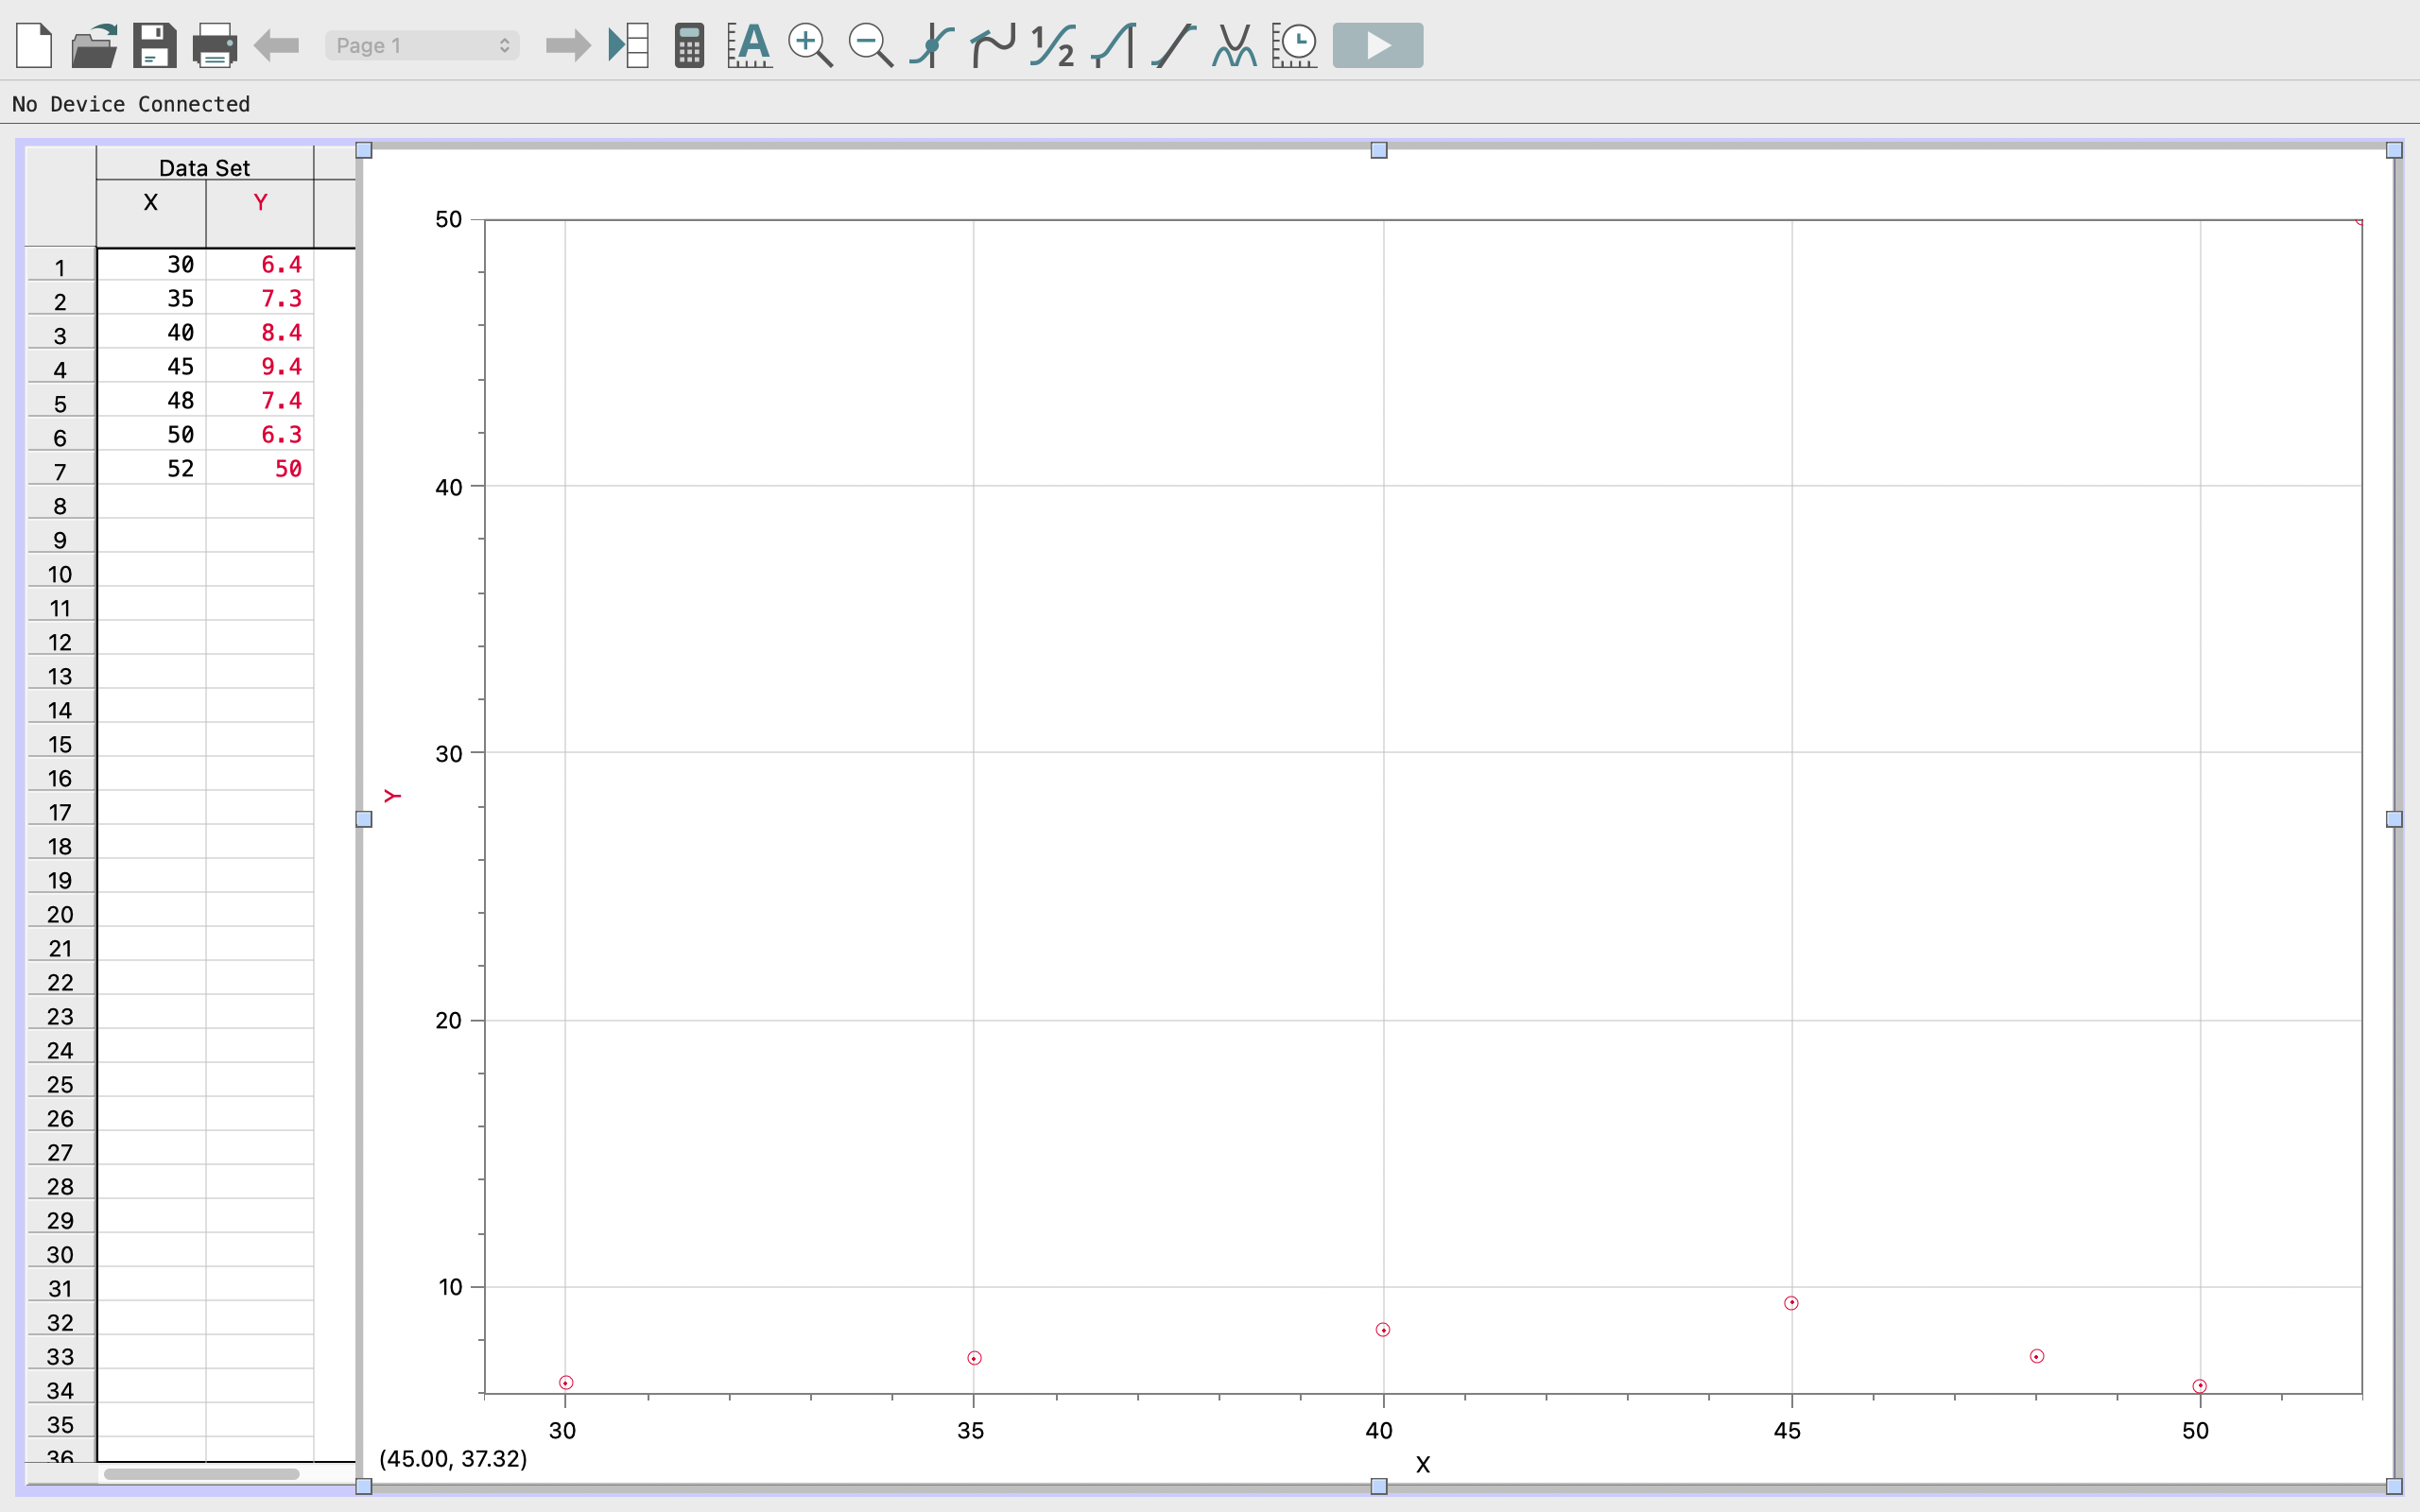Screen dimensions: 2420x1512
Task: Select the Zoom In magnifier
Action: [x=810, y=45]
